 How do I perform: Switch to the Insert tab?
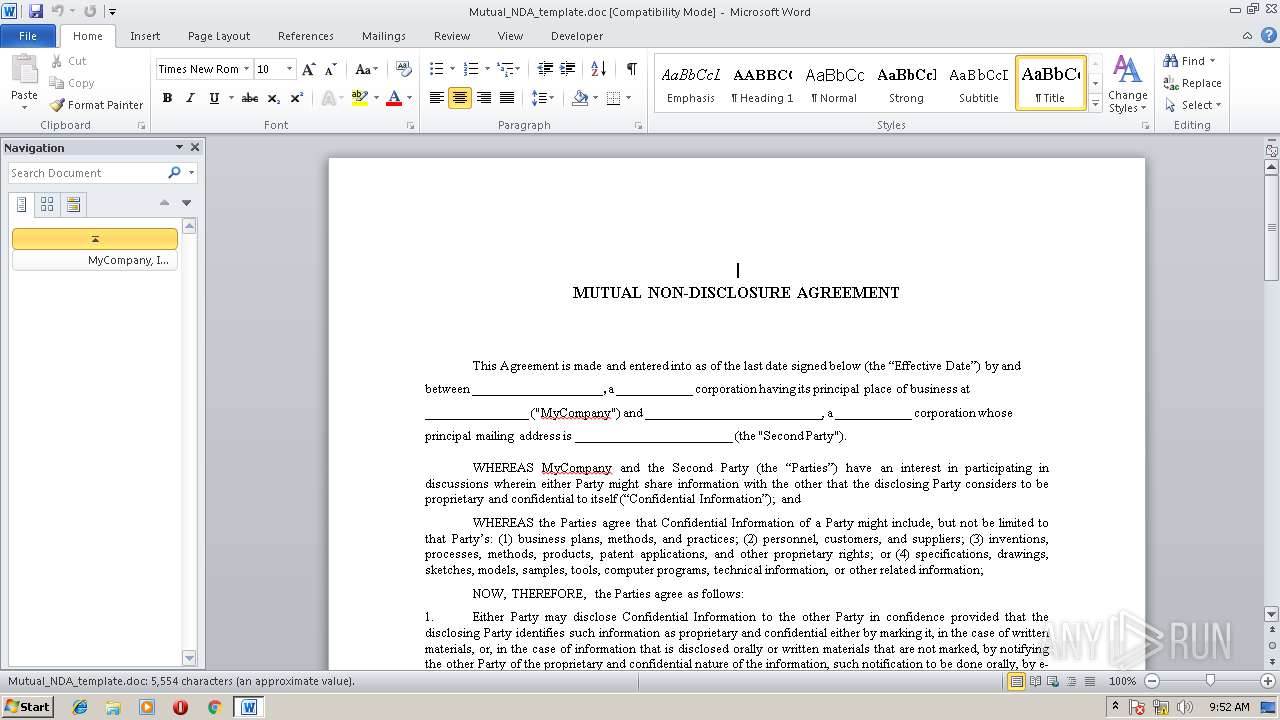(145, 36)
